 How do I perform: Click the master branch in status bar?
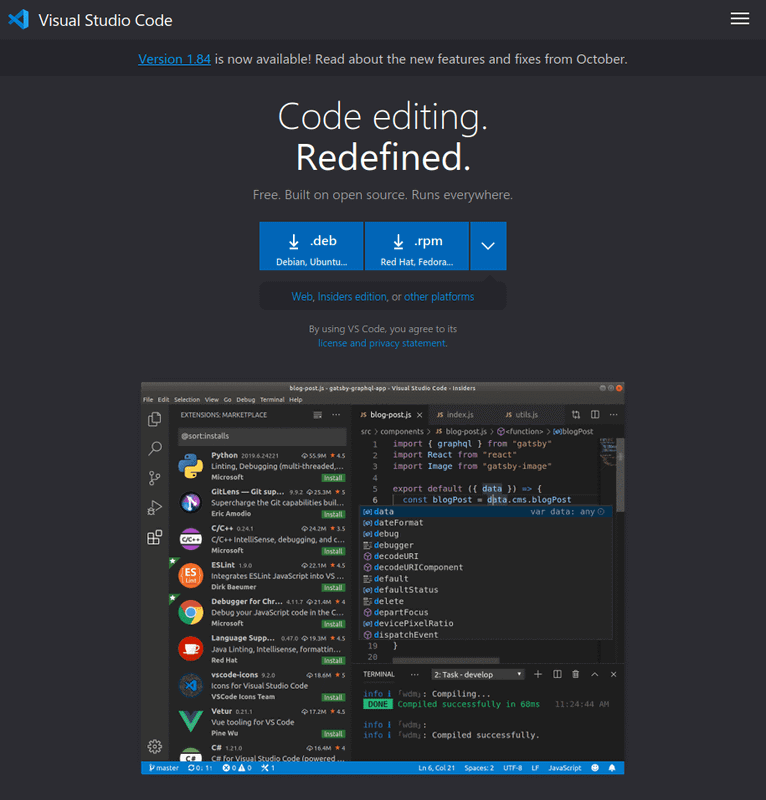(164, 768)
